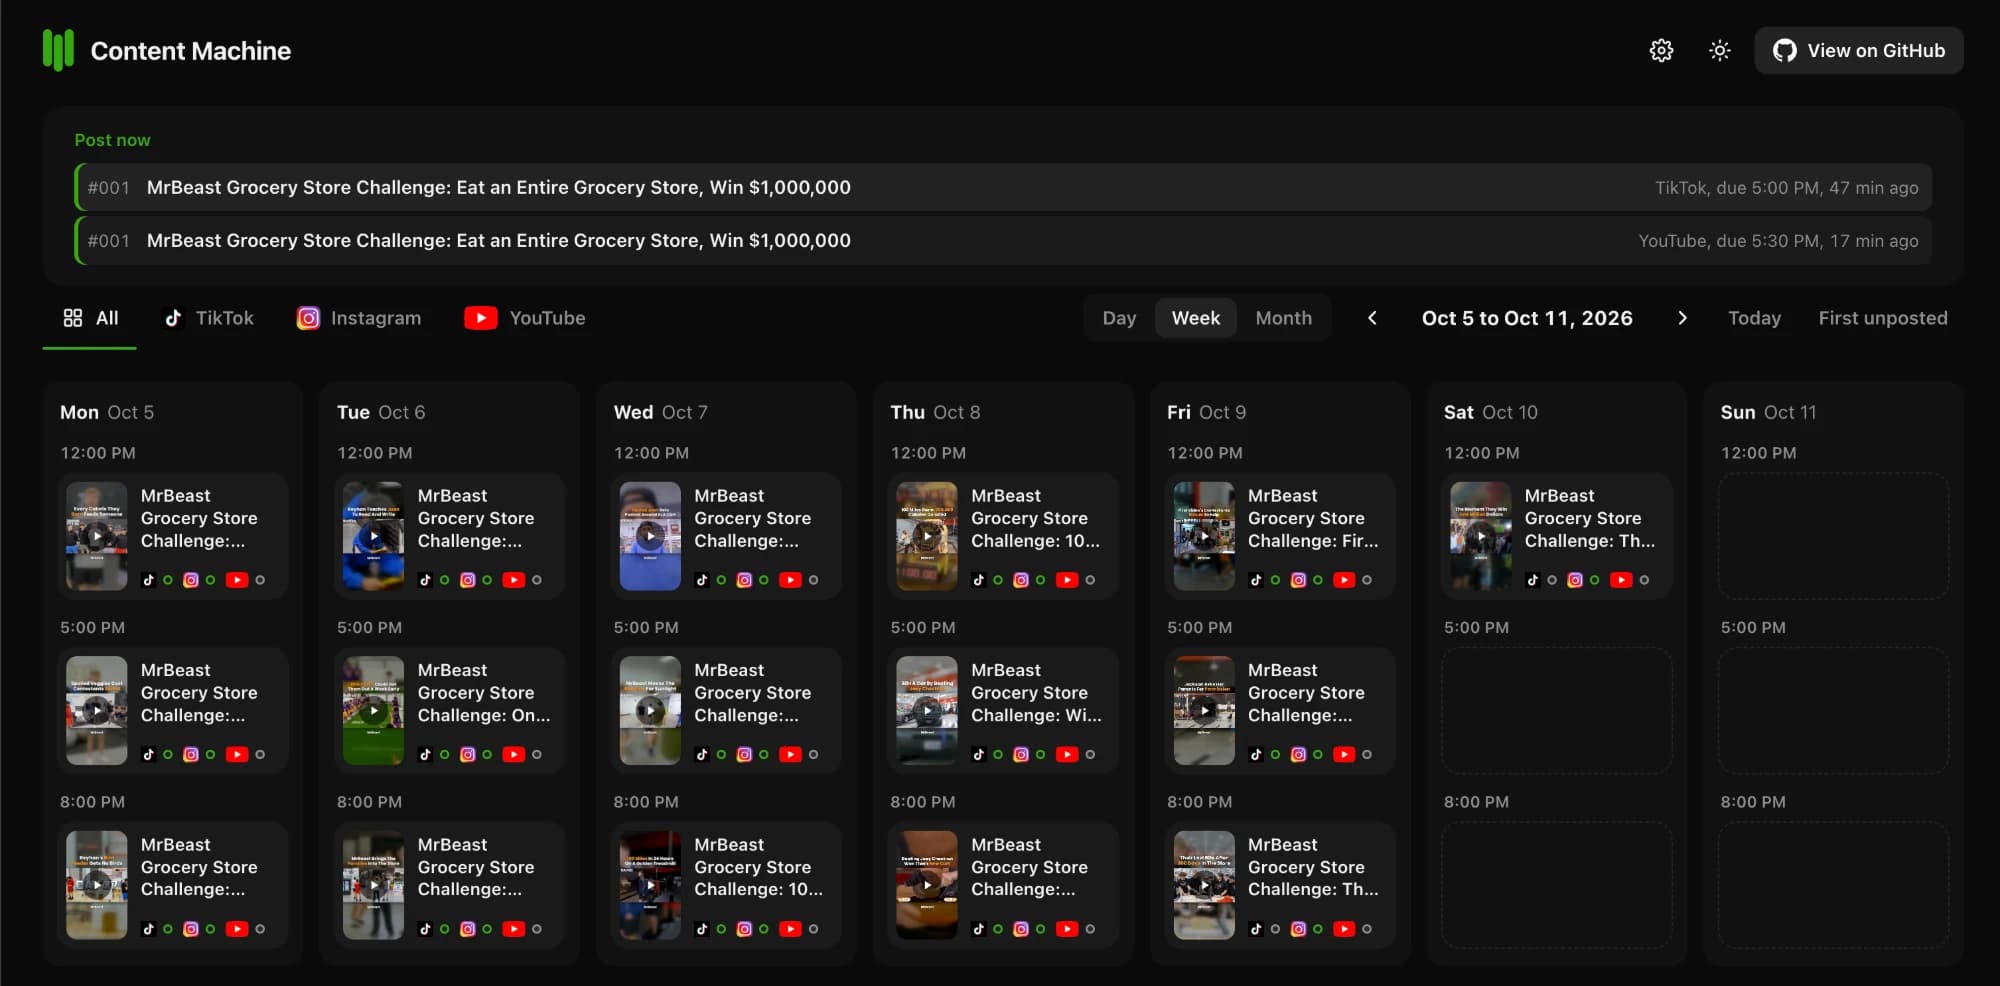Image resolution: width=2000 pixels, height=986 pixels.
Task: Go to next week with right chevron
Action: point(1682,318)
